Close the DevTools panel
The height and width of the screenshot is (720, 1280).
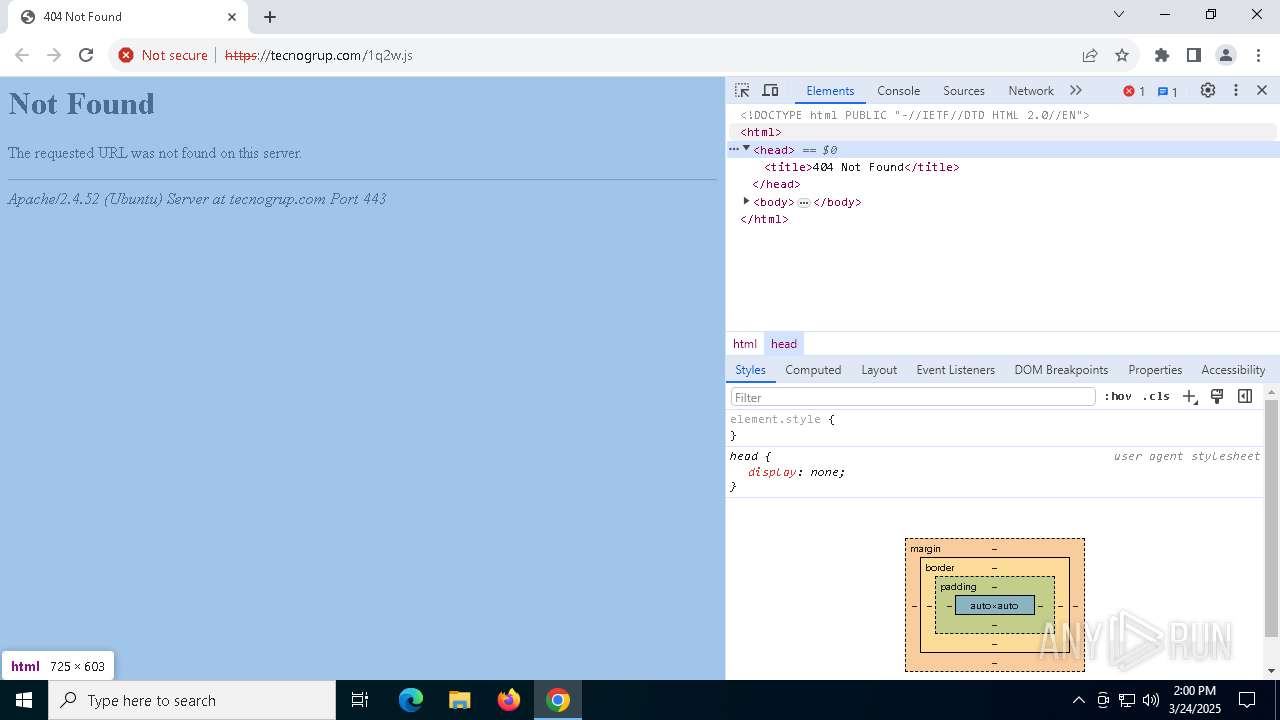[1262, 90]
